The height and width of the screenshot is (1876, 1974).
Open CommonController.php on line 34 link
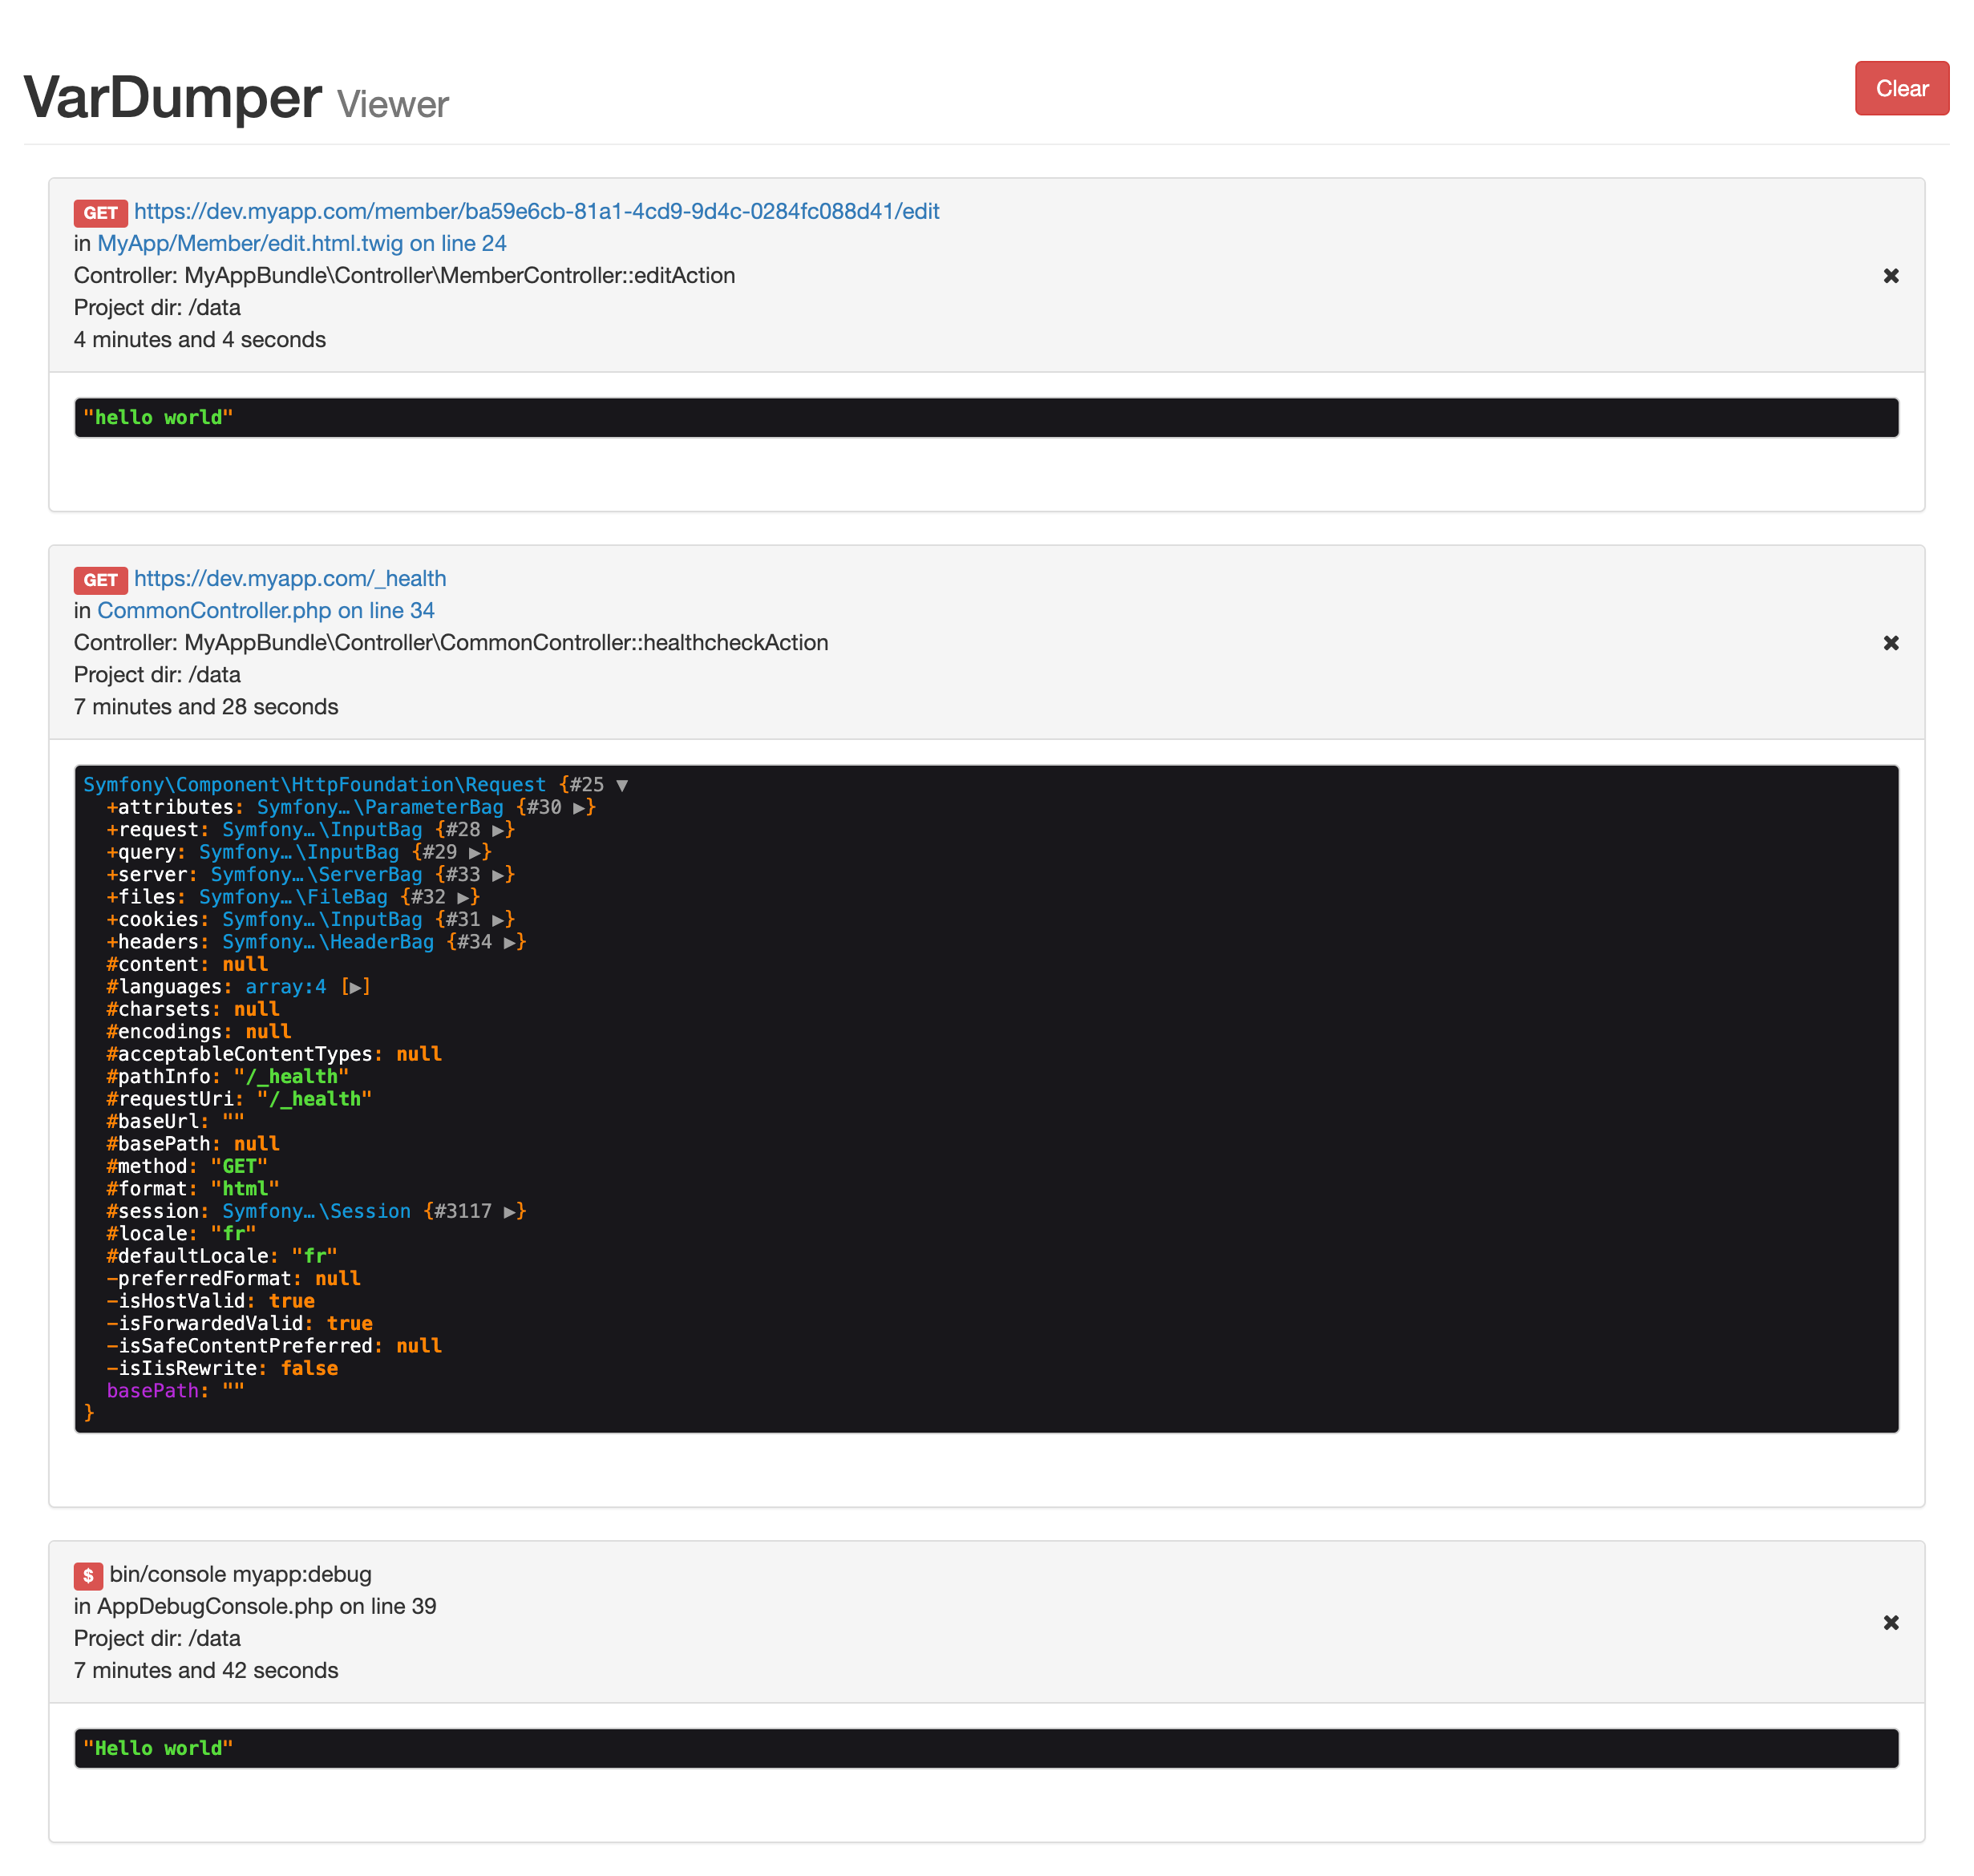tap(265, 610)
